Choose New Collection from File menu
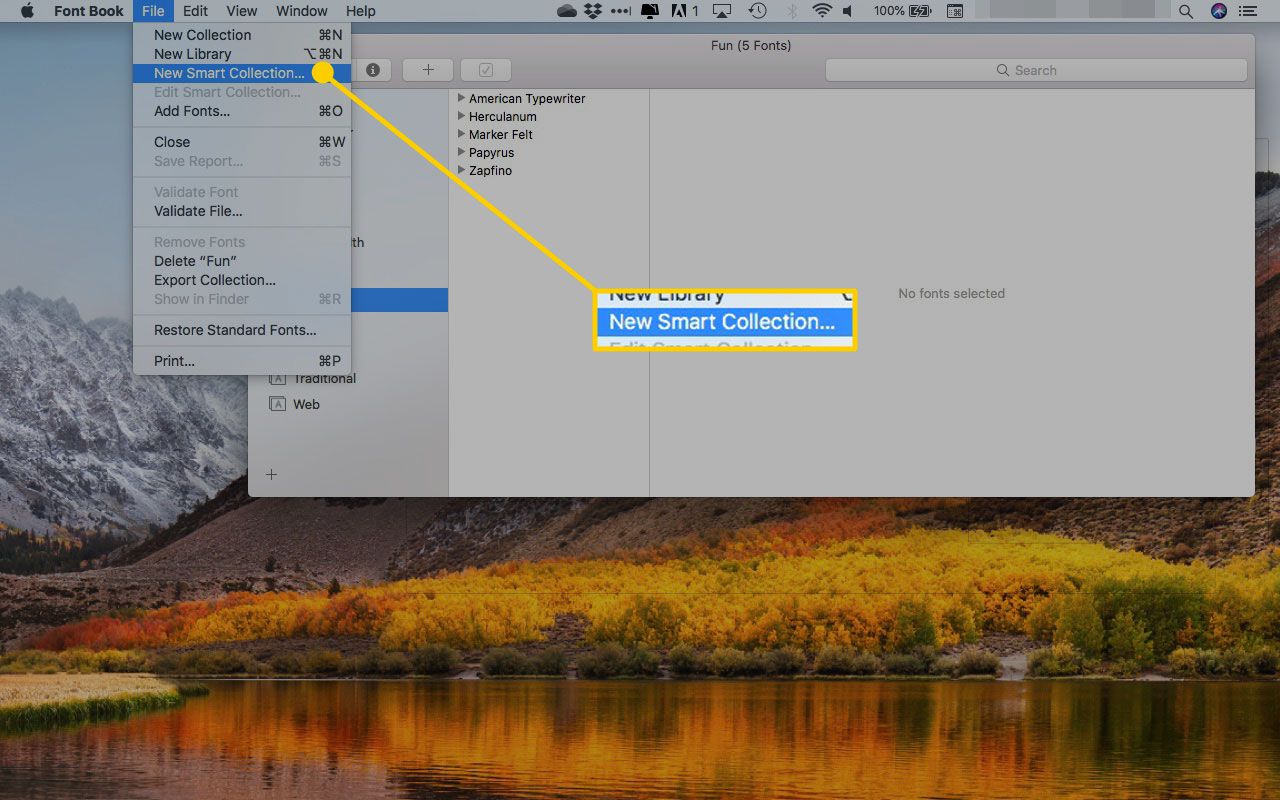 point(242,35)
